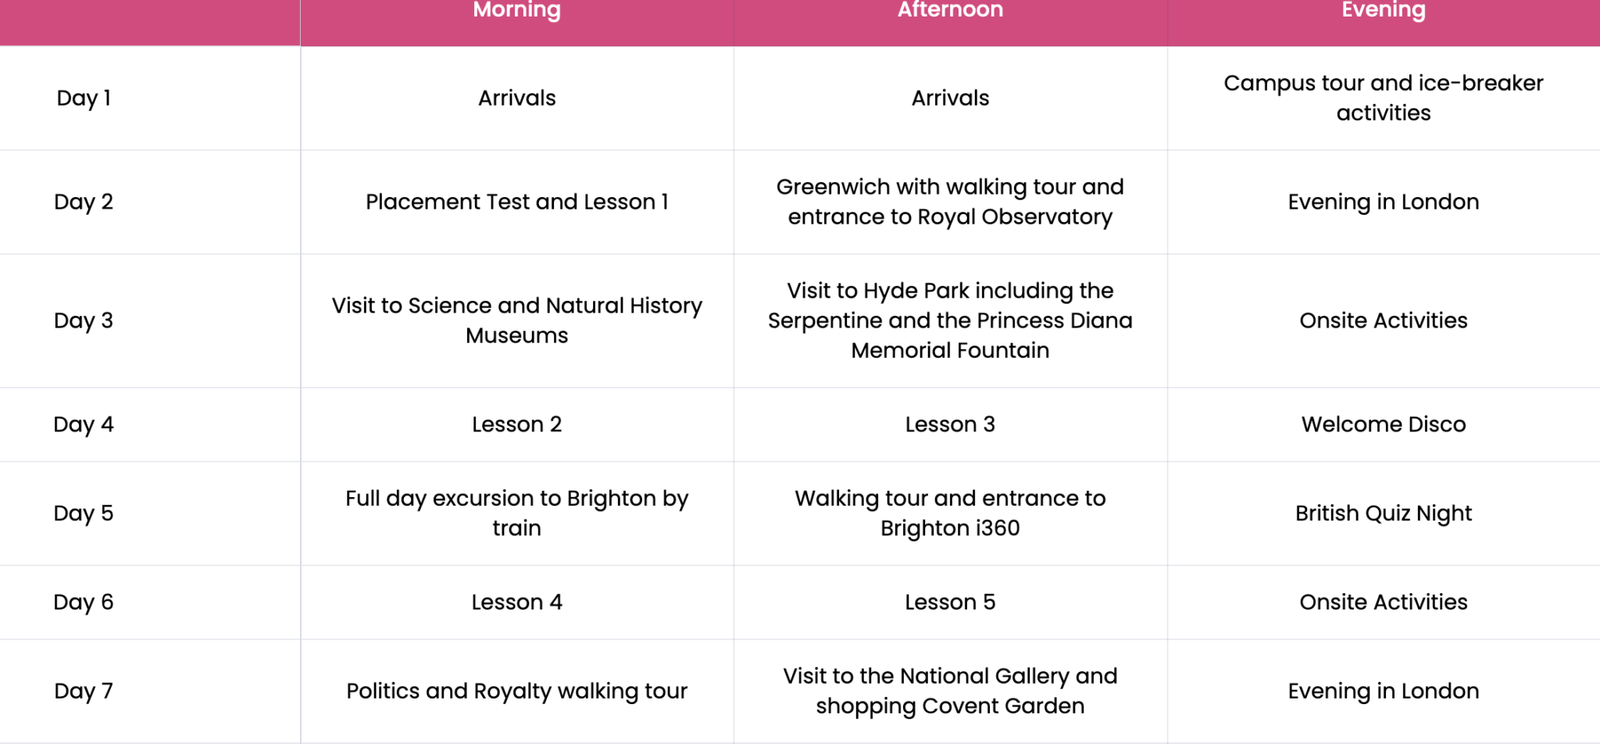Screen dimensions: 1600x744
Task: Select the Day 2 row label
Action: pos(84,202)
